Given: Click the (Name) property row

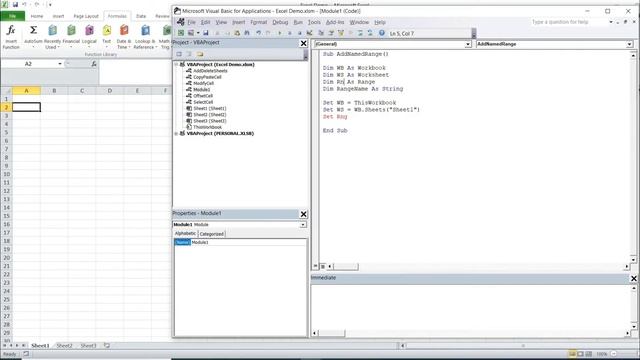Looking at the screenshot, I should [240, 242].
